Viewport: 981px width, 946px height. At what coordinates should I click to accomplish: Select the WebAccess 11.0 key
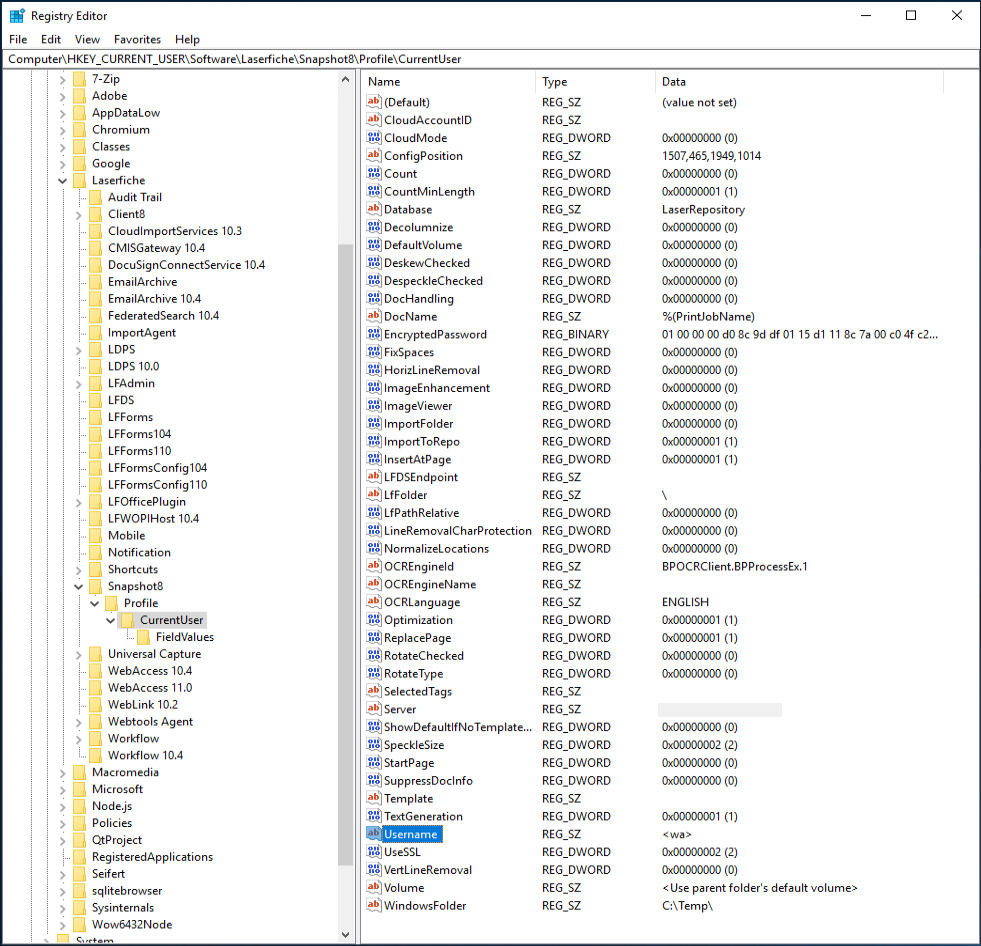(150, 688)
